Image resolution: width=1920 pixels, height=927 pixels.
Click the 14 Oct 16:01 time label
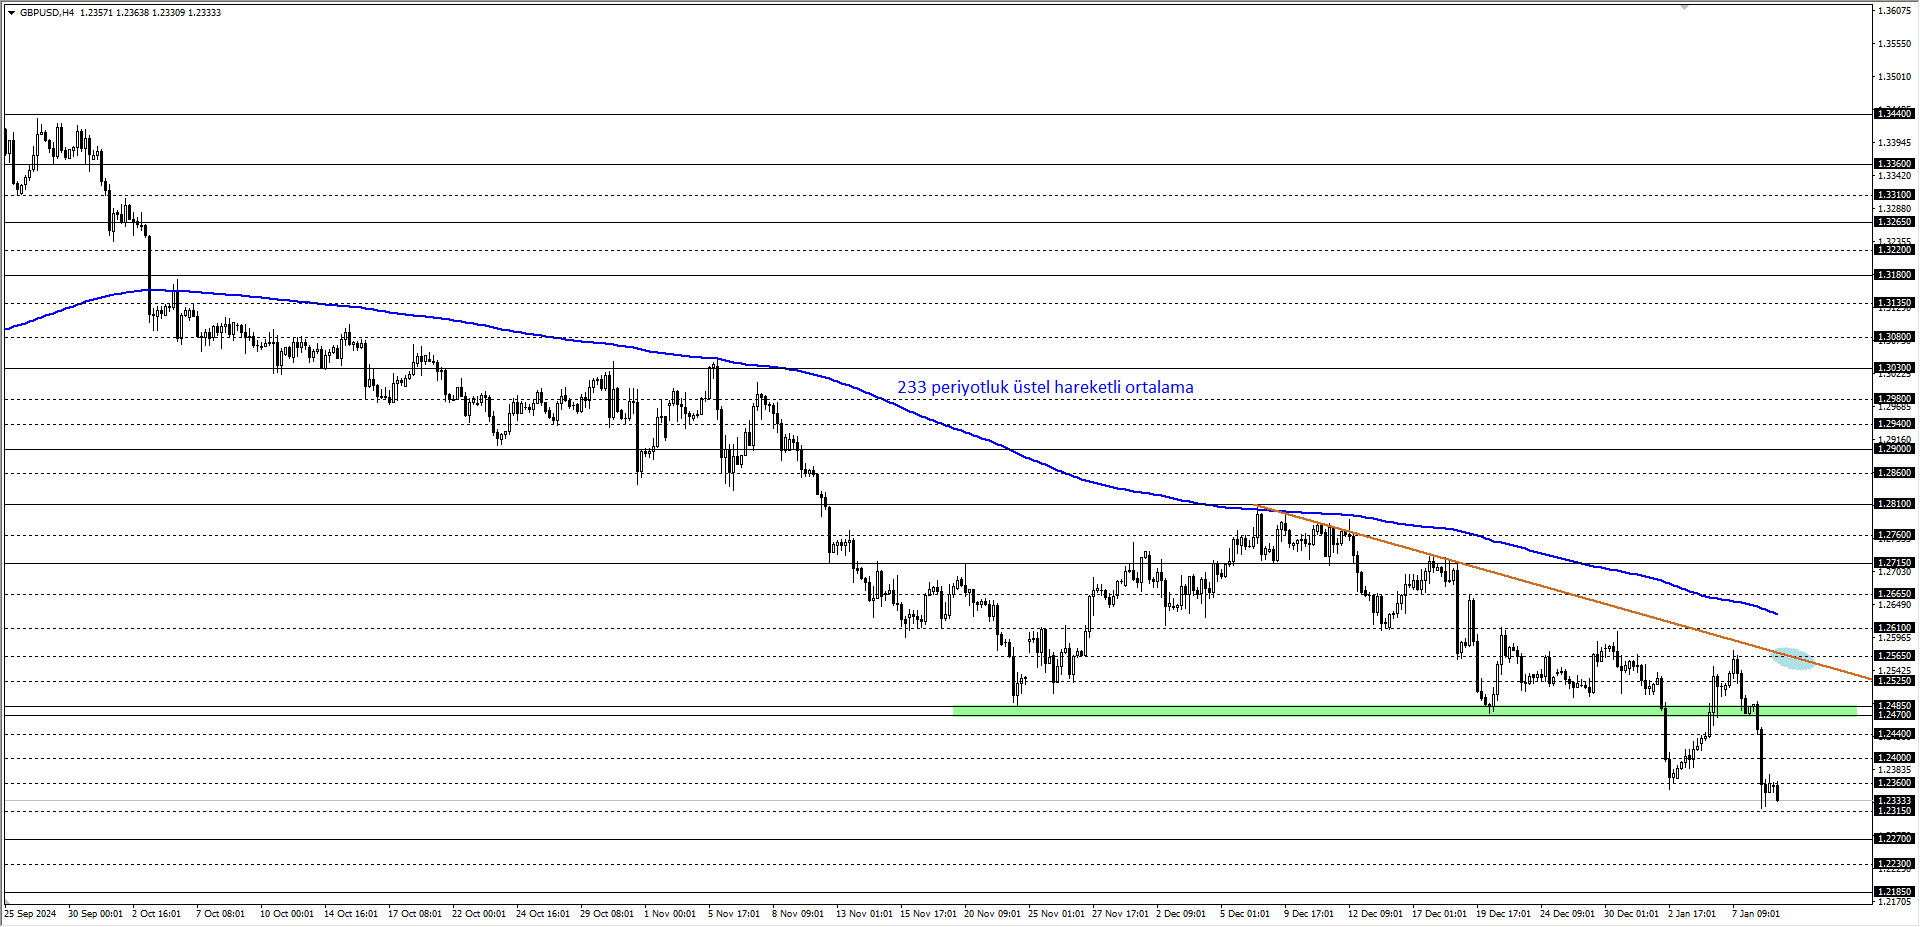point(351,914)
